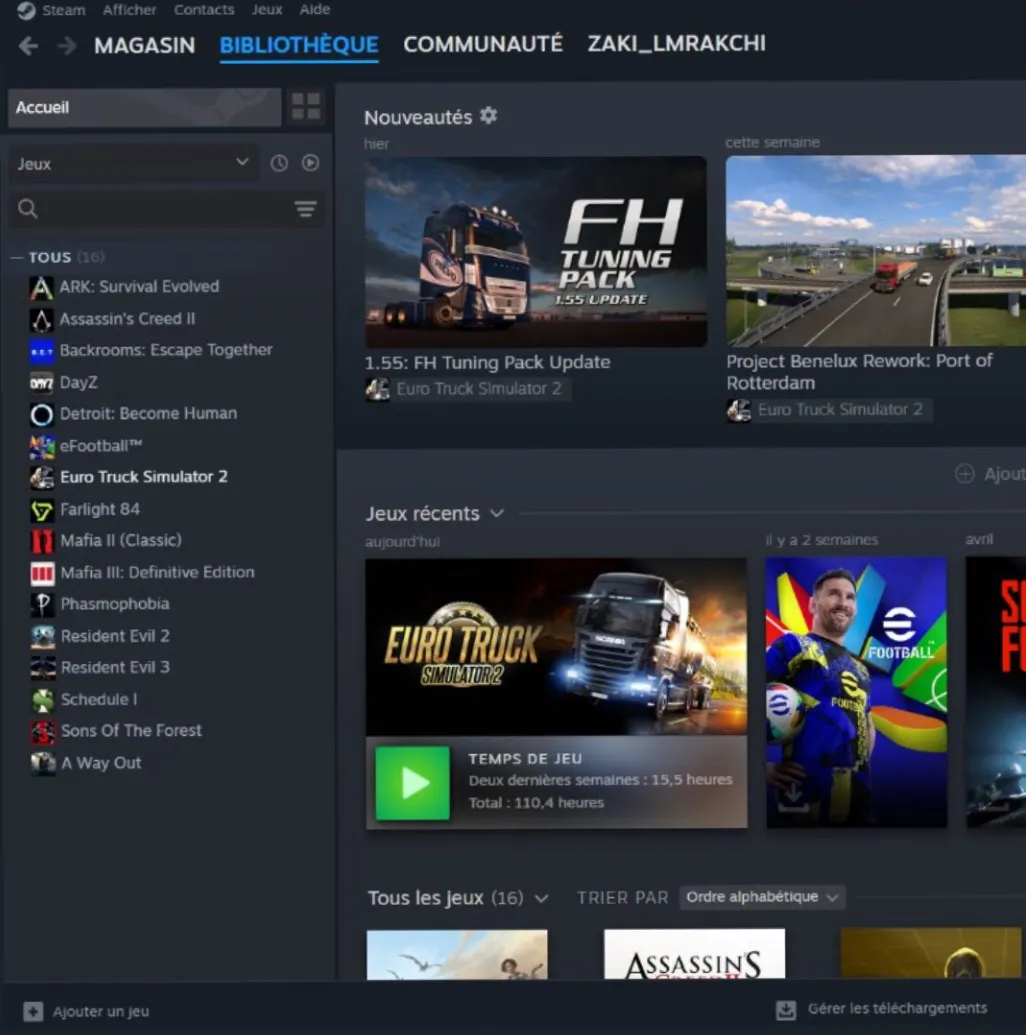
Task: Click the Farlight 84 game icon
Action: pyautogui.click(x=42, y=510)
